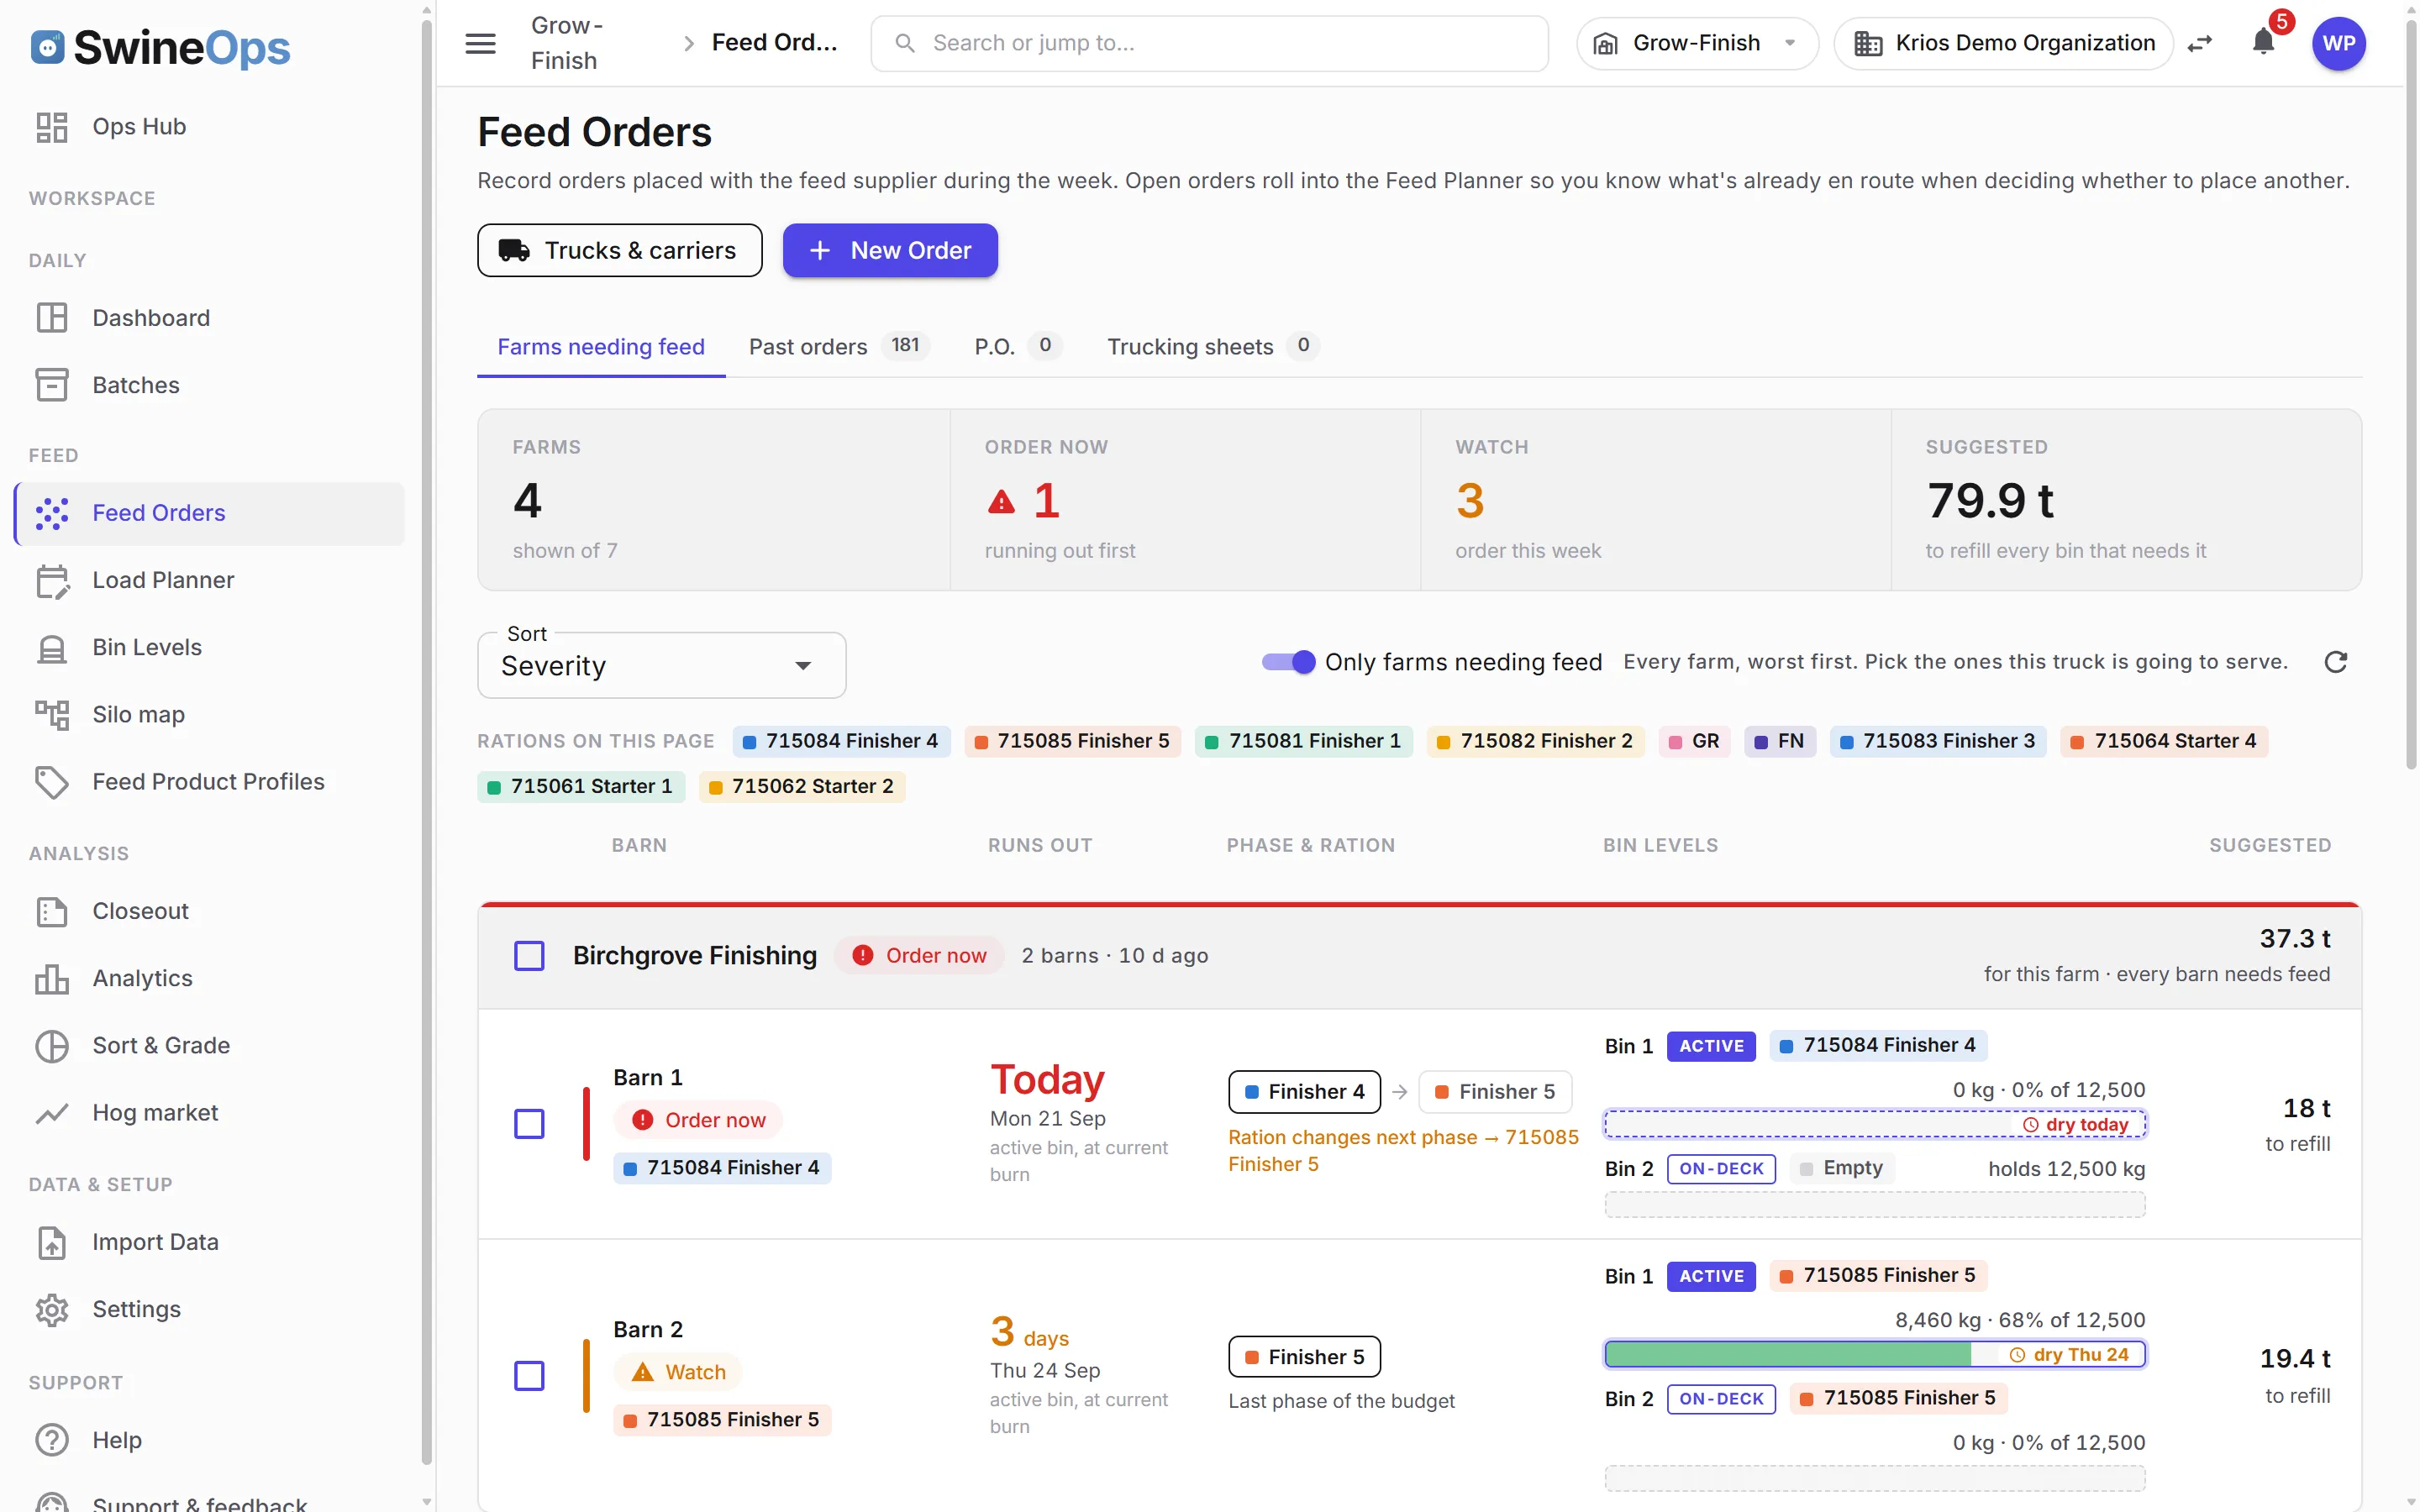Click Barn 1 Bin 1 empty level bar
The width and height of the screenshot is (2420, 1512).
1874,1124
